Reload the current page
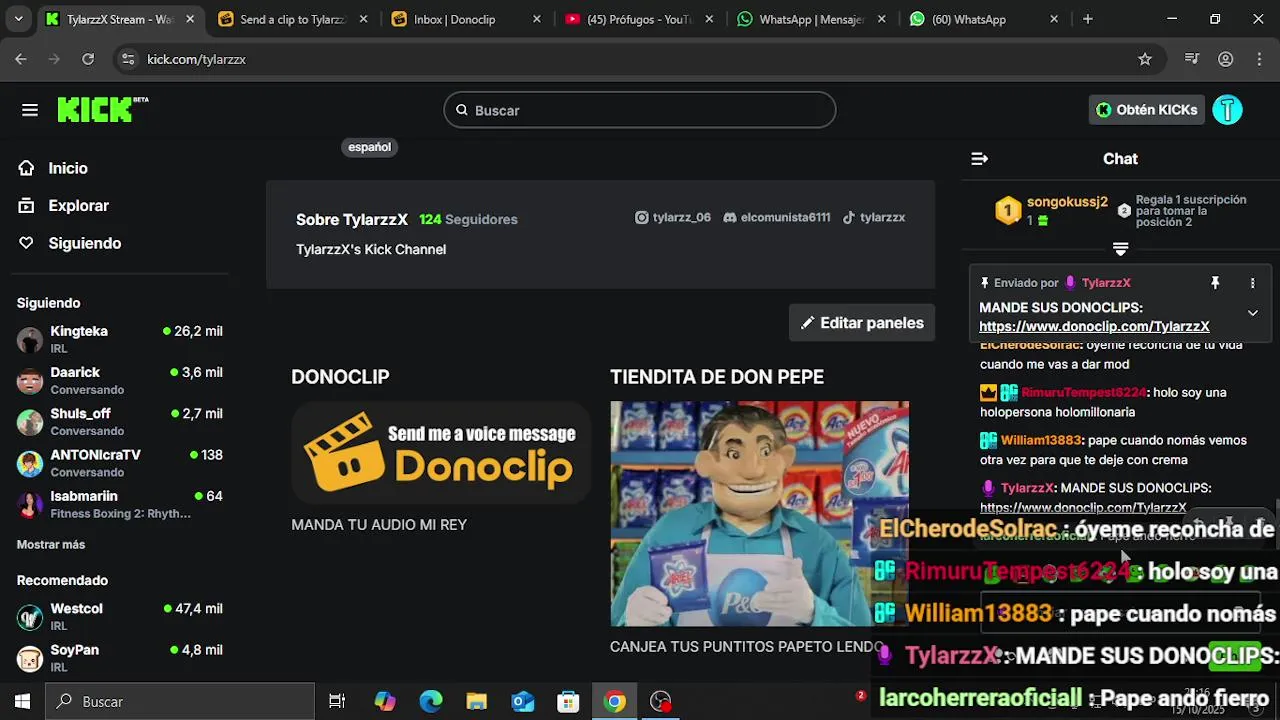The height and width of the screenshot is (720, 1280). pyautogui.click(x=88, y=59)
